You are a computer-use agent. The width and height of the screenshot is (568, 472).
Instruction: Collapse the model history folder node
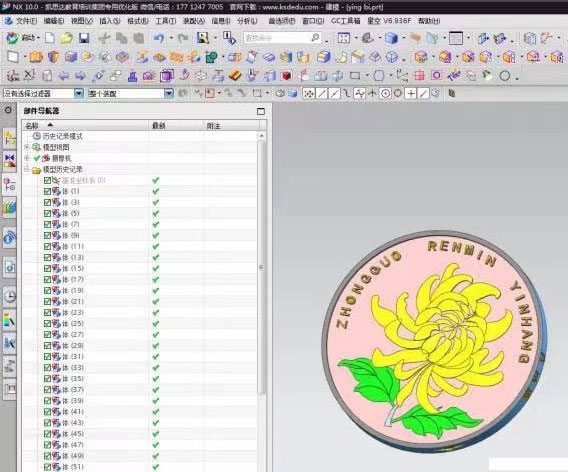[27, 169]
